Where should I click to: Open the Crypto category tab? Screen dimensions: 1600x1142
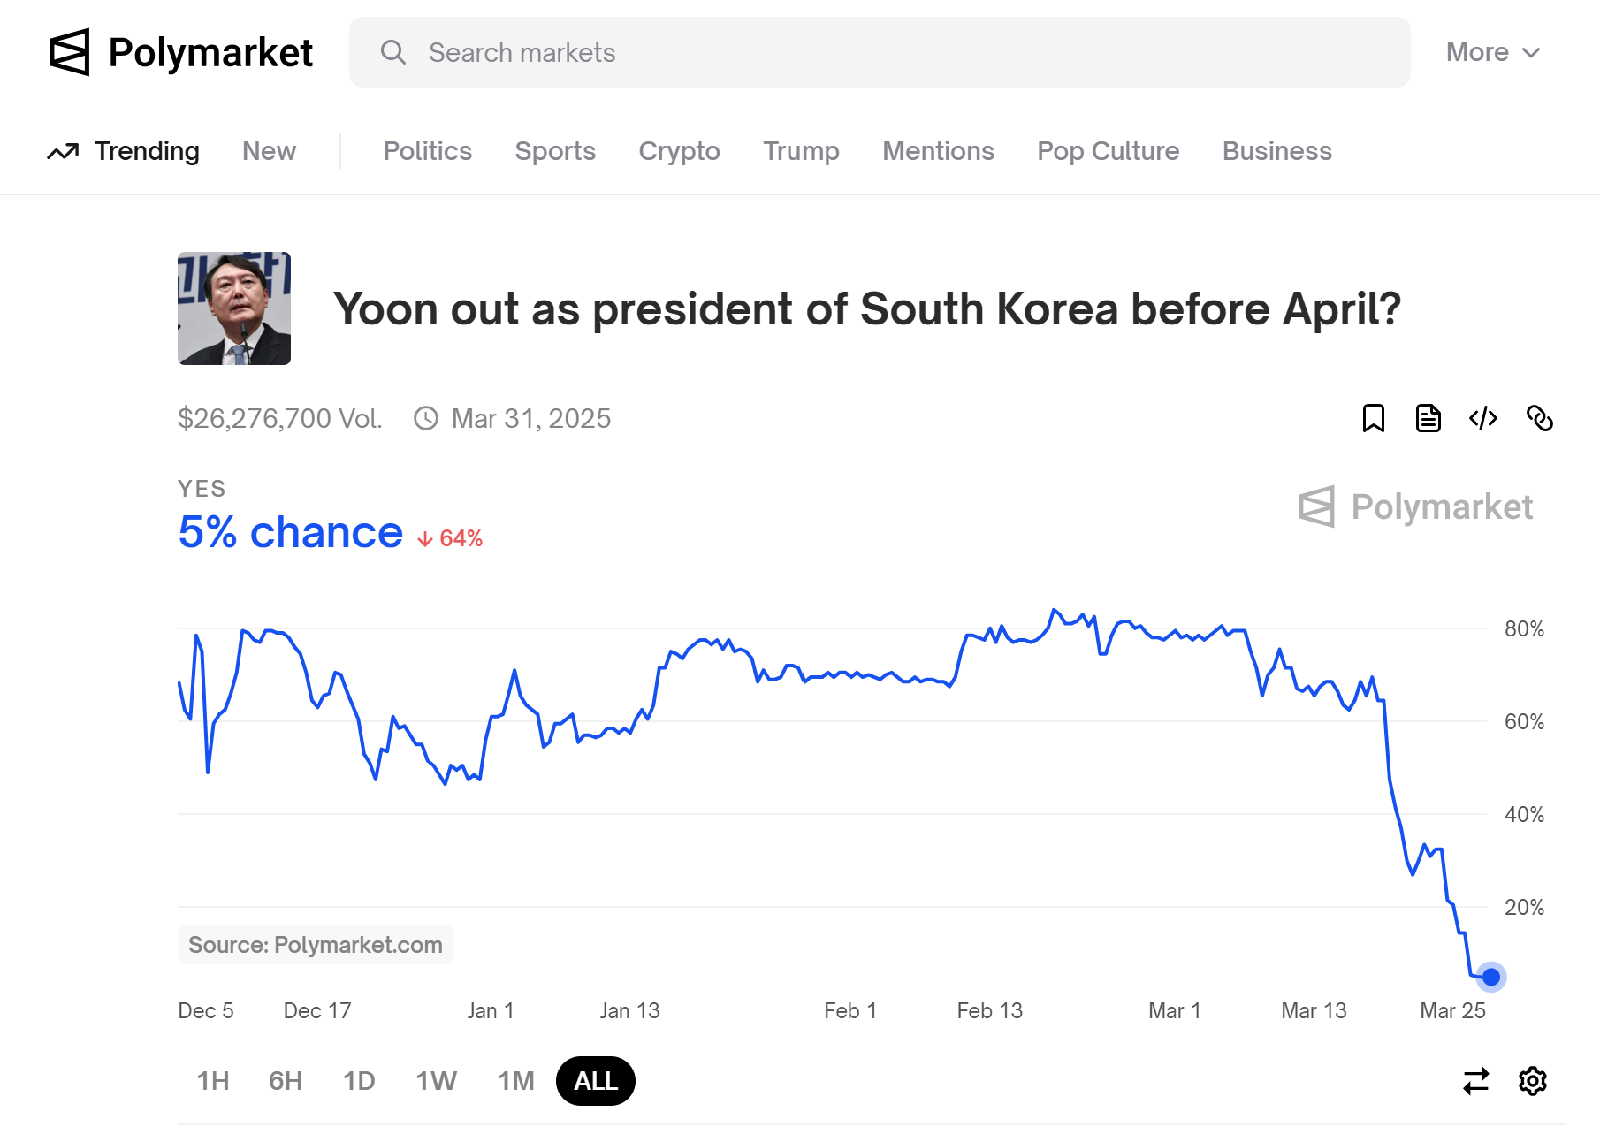pyautogui.click(x=679, y=151)
